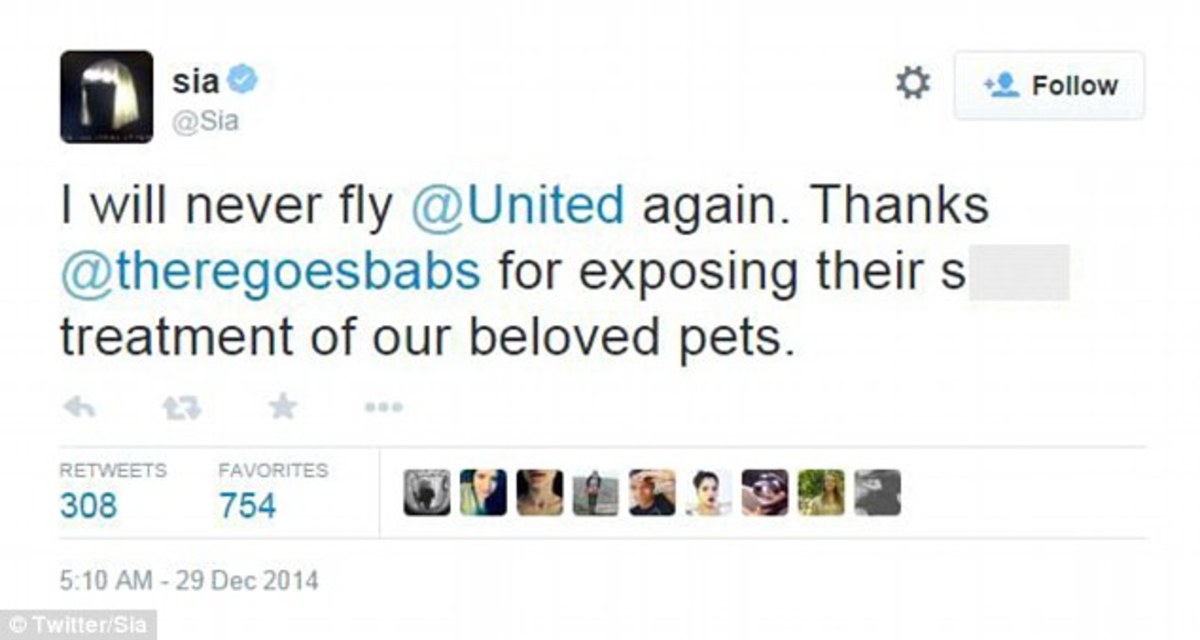Retweet this tweet using the retweet icon

tap(181, 407)
